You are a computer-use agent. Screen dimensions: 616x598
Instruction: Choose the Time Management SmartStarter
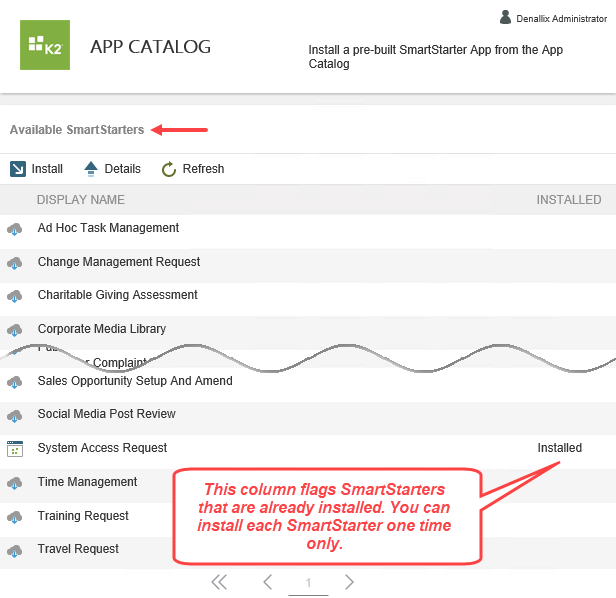pos(87,482)
